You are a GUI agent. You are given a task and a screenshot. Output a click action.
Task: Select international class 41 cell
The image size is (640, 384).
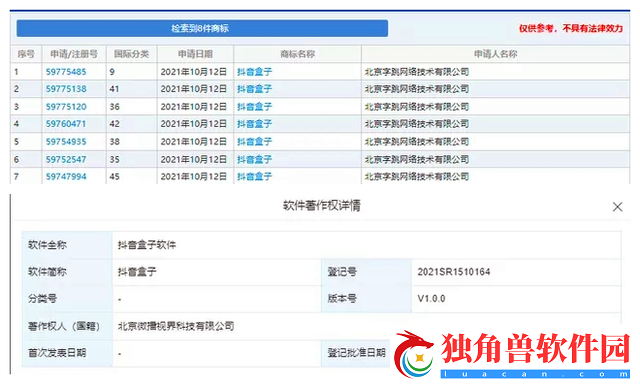[x=131, y=89]
